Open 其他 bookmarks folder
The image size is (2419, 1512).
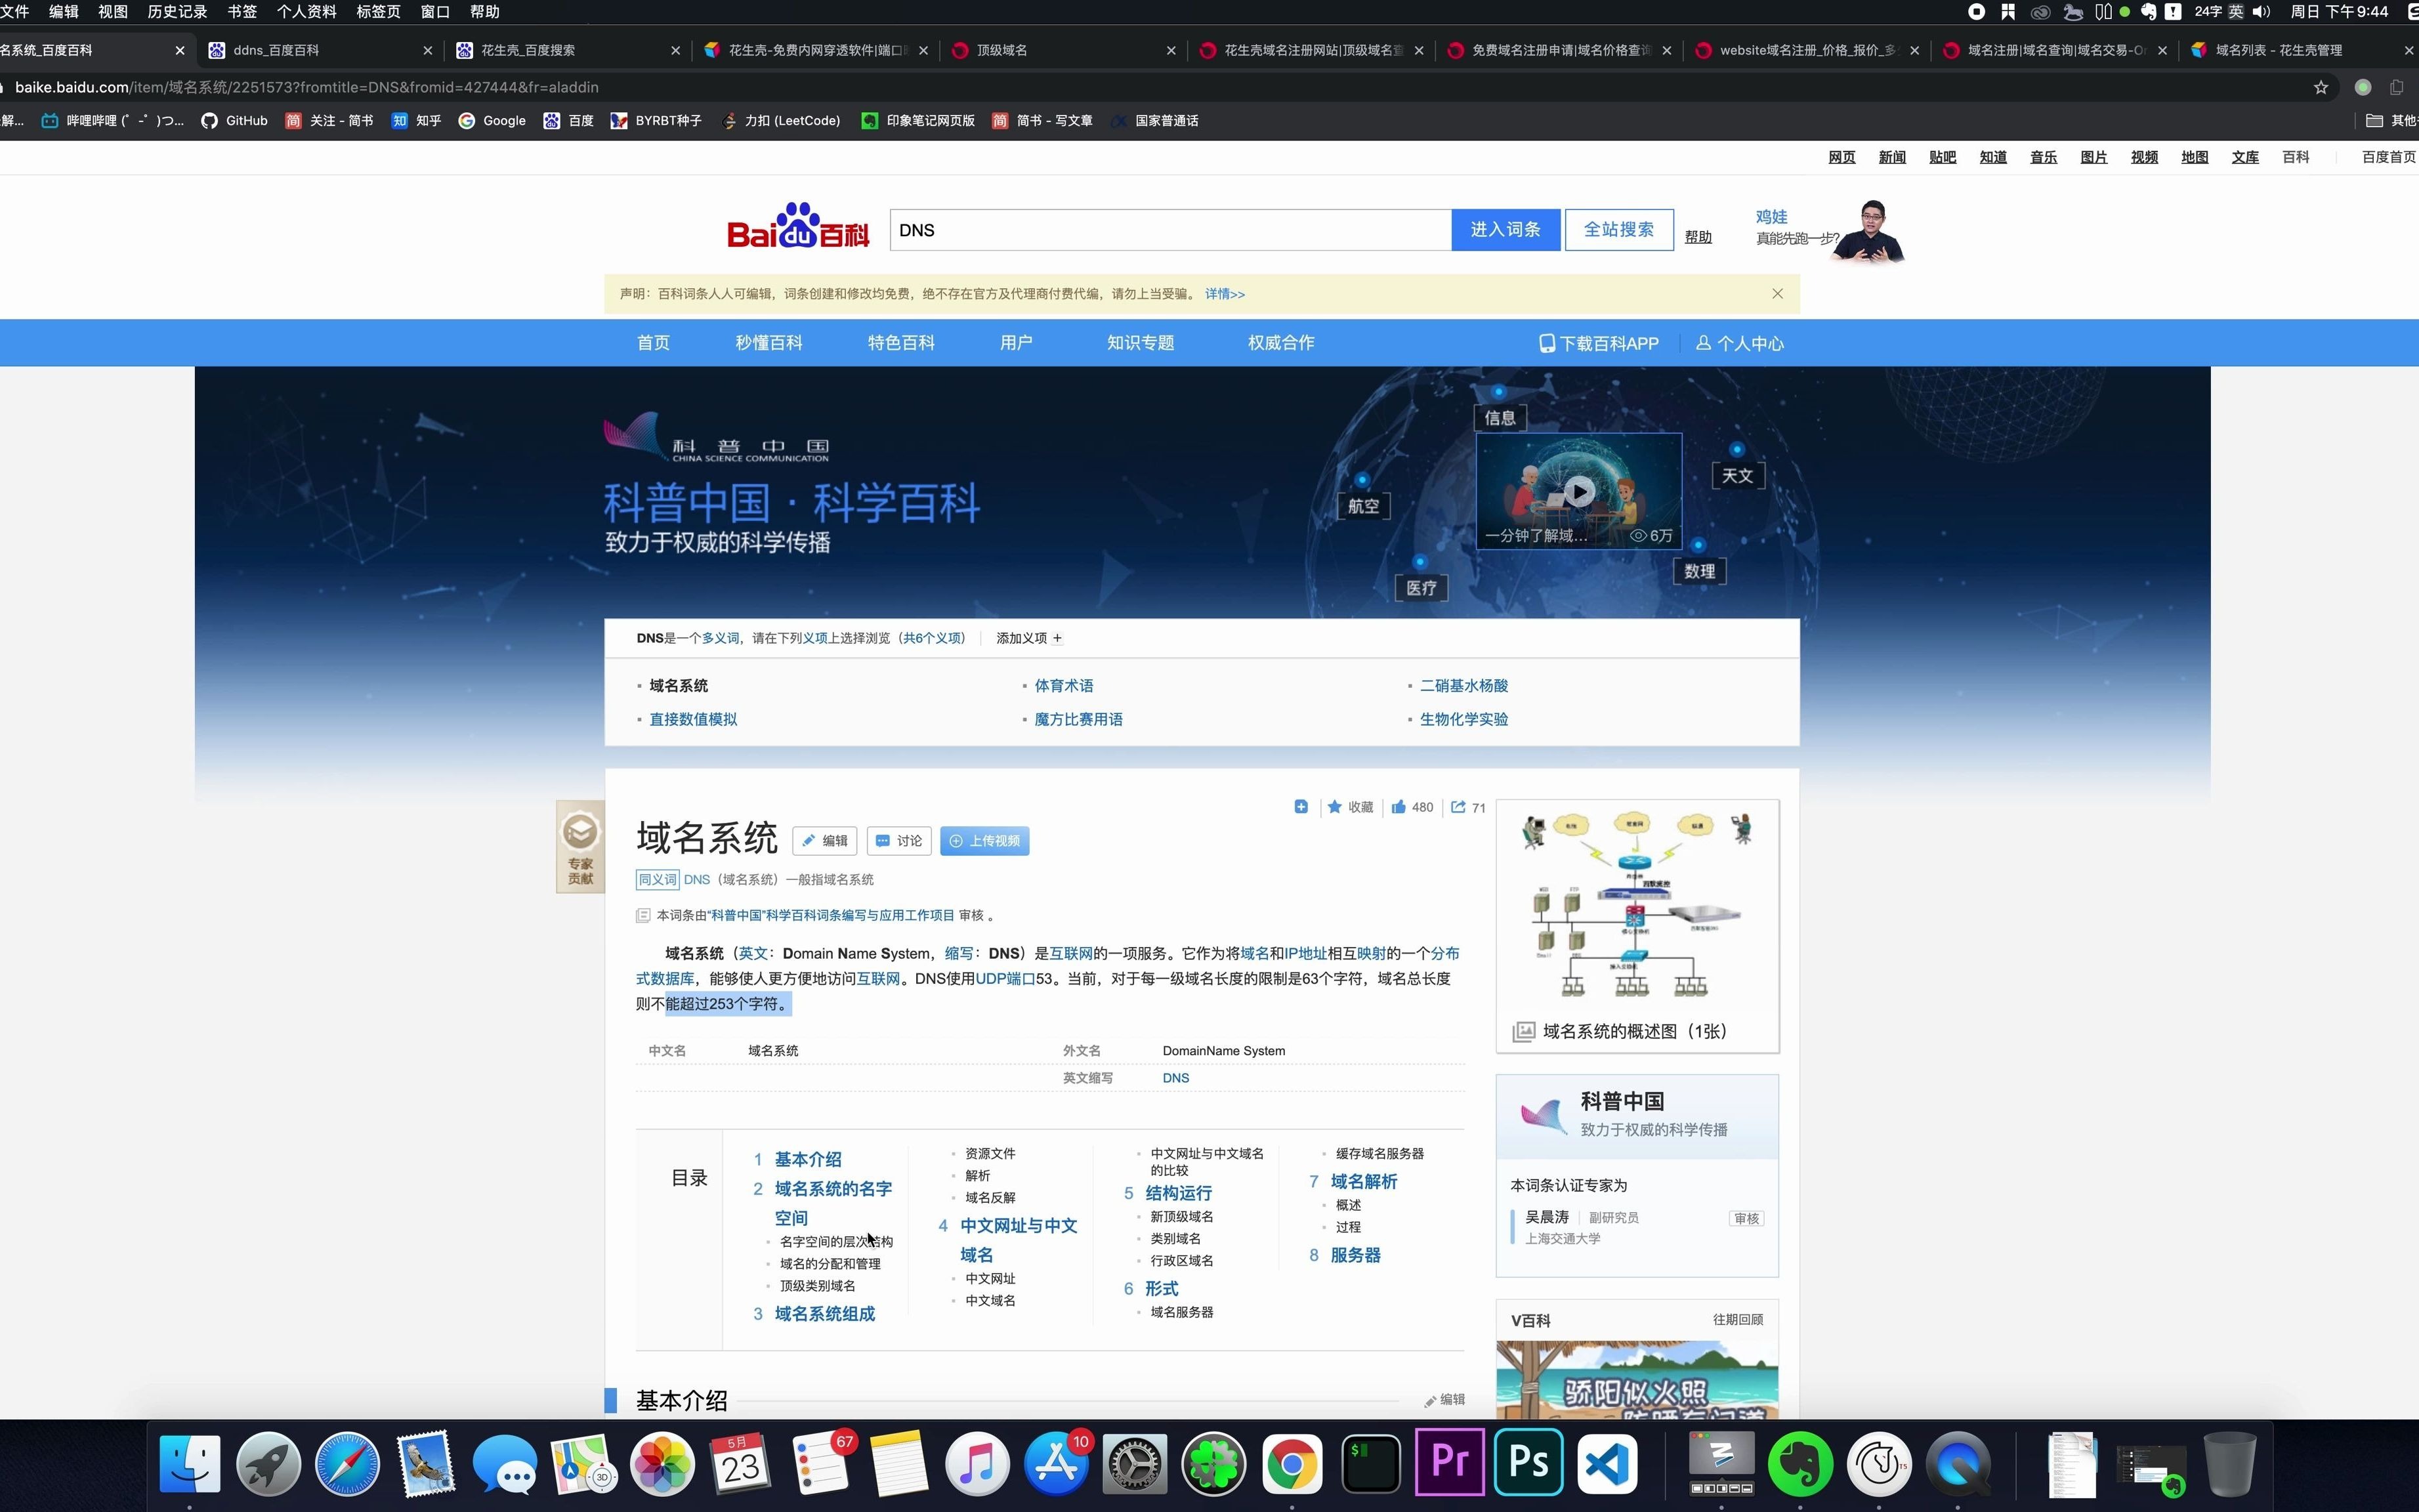(2392, 121)
